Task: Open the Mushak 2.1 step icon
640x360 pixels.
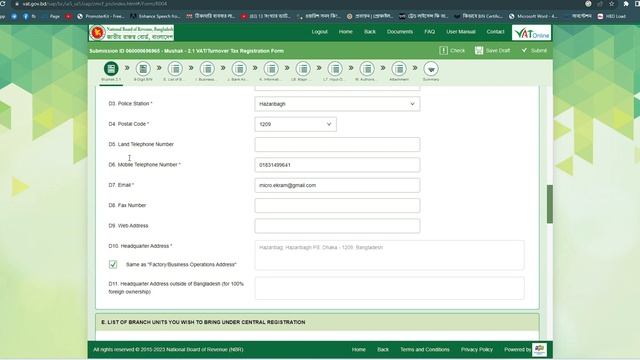Action: pyautogui.click(x=111, y=69)
